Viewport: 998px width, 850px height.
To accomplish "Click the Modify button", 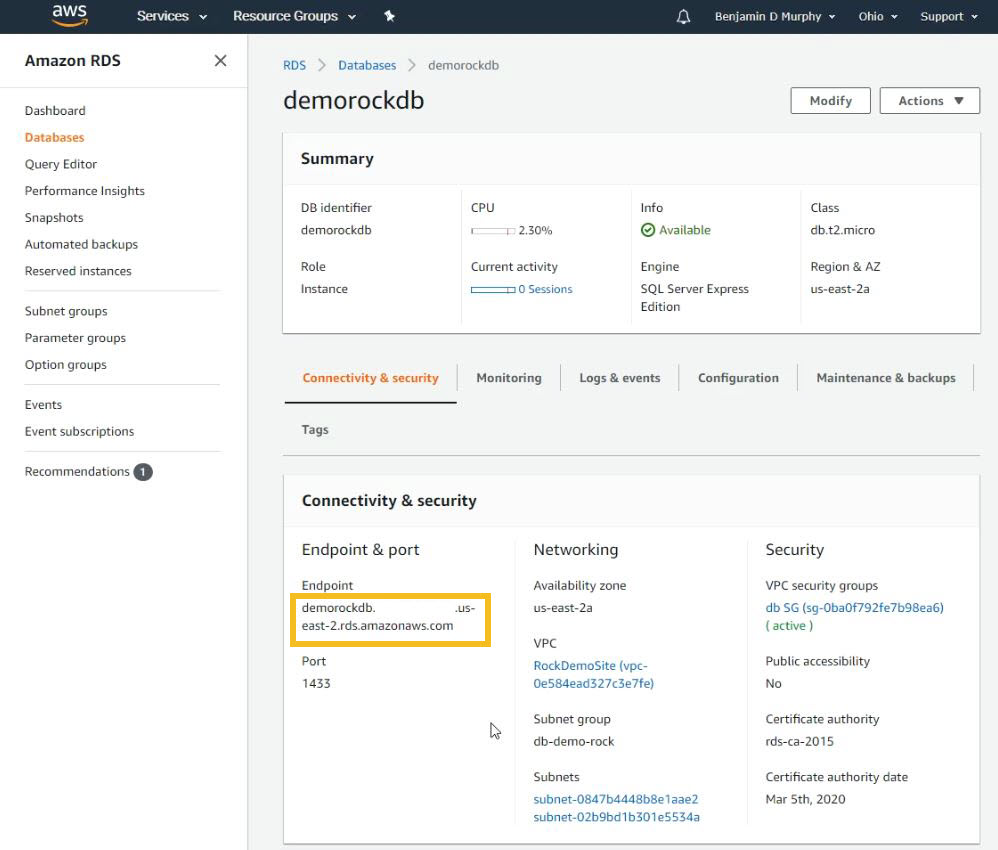I will click(830, 101).
